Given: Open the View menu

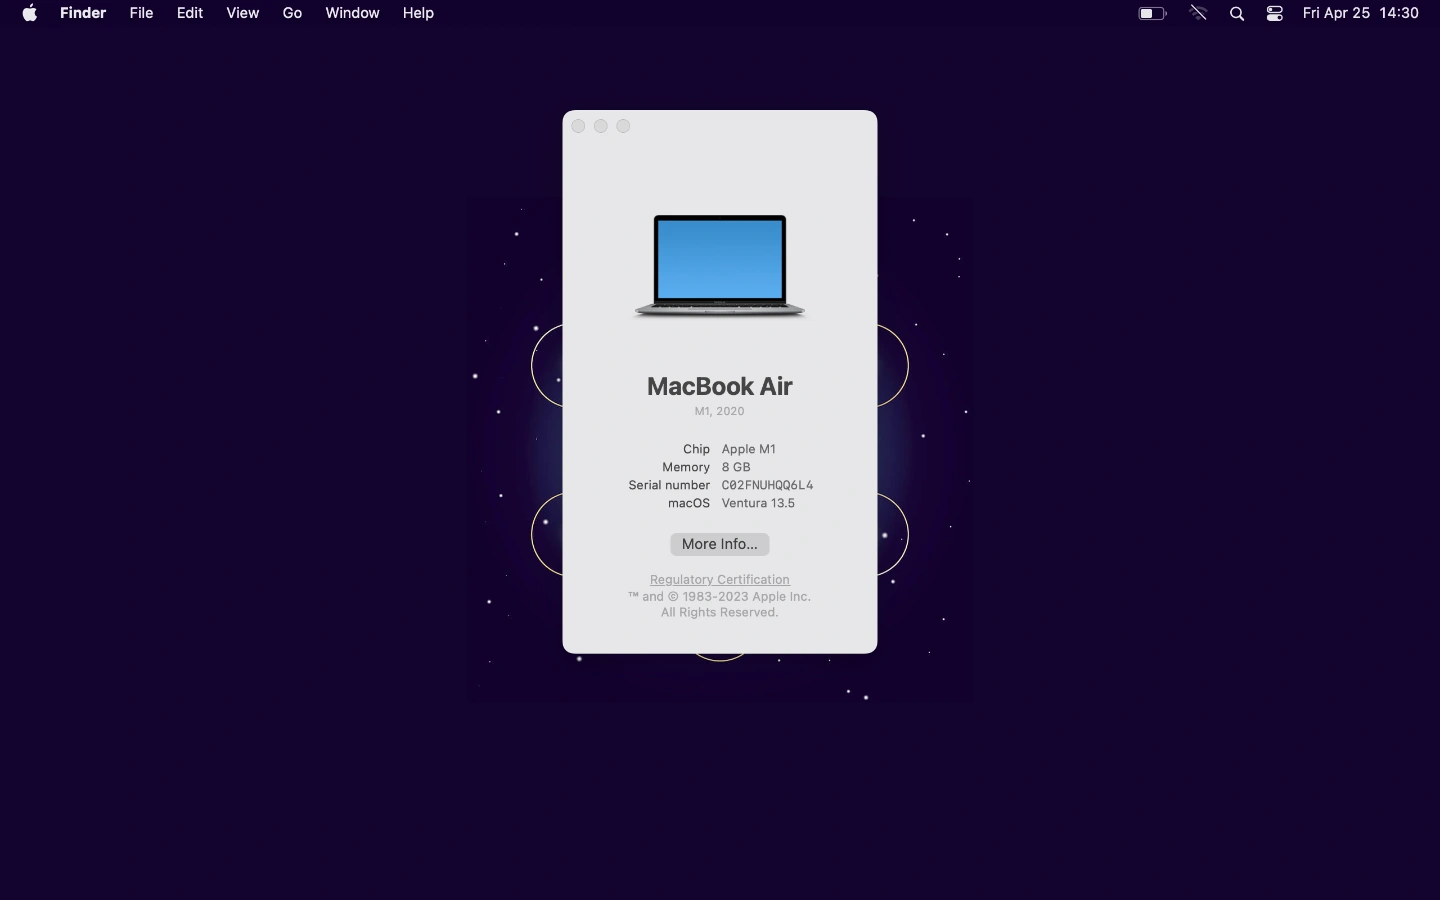Looking at the screenshot, I should 242,13.
